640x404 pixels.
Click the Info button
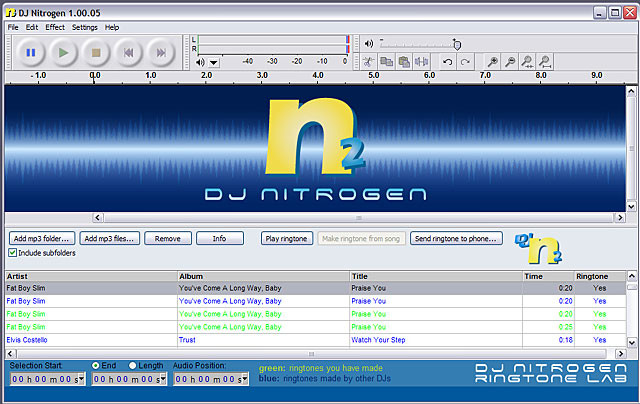tap(220, 238)
